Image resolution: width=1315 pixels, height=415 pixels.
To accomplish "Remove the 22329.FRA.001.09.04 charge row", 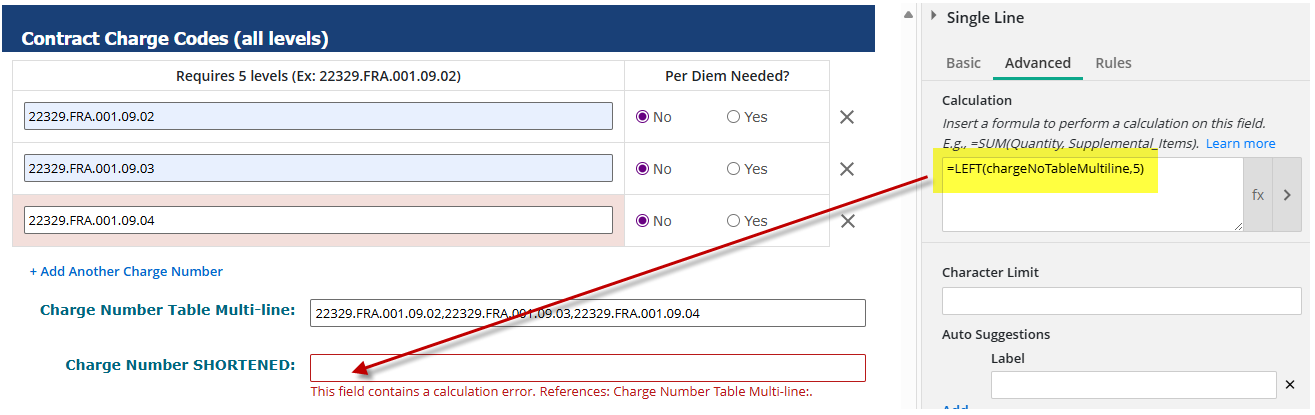I will [x=847, y=221].
